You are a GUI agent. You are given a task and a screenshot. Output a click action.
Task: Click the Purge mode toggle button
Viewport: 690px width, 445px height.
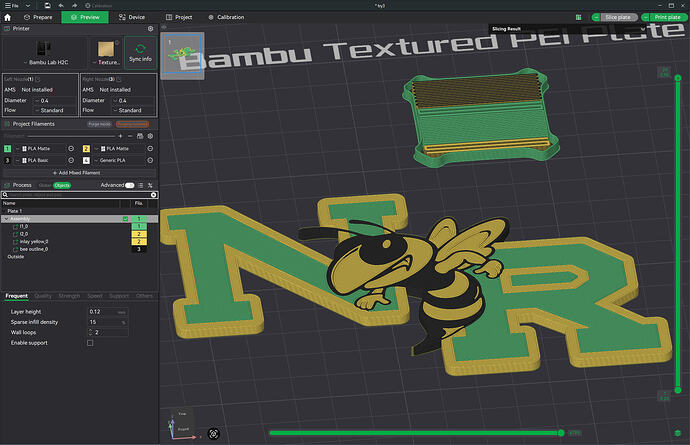pos(99,124)
